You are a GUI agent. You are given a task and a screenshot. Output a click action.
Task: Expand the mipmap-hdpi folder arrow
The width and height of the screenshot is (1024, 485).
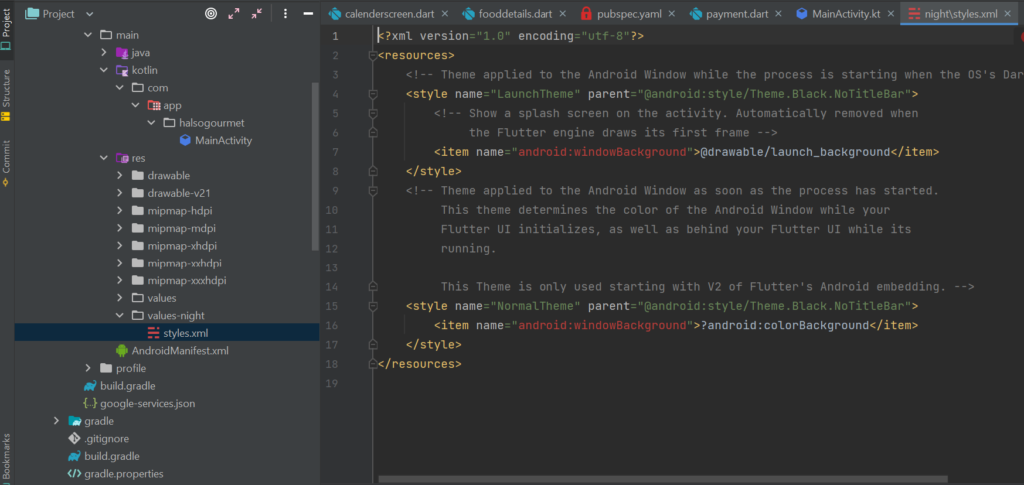coord(120,211)
